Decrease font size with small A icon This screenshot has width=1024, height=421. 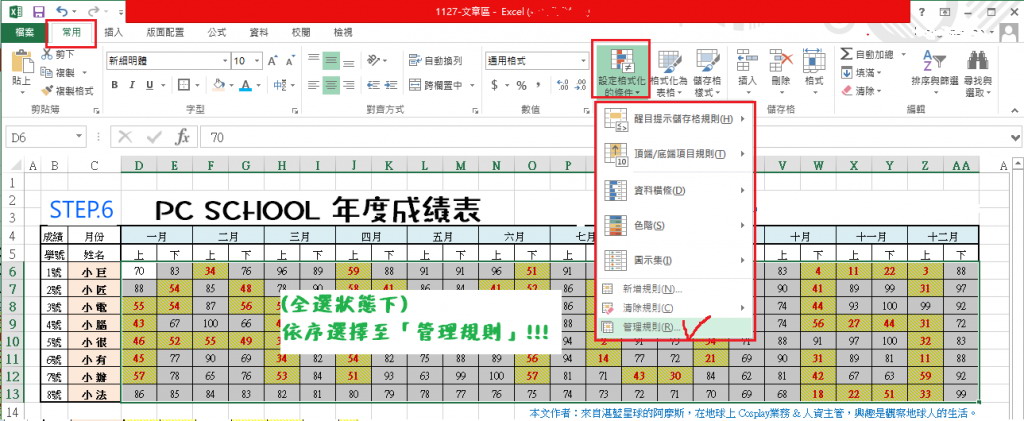click(289, 61)
